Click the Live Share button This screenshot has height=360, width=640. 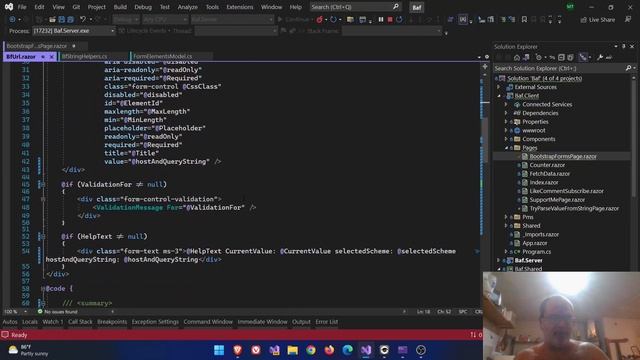point(598,20)
